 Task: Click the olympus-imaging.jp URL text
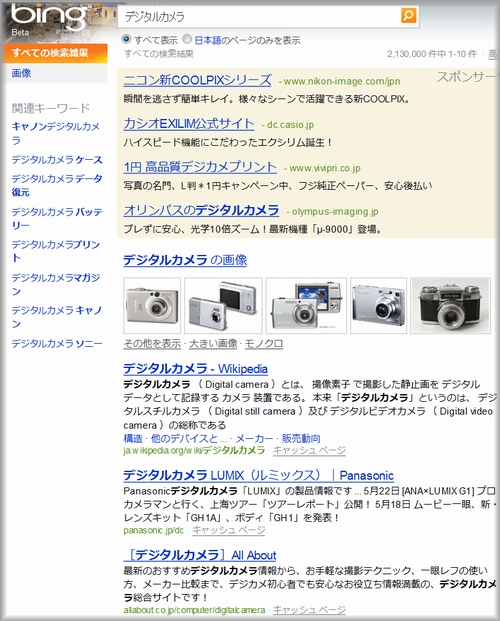click(335, 212)
